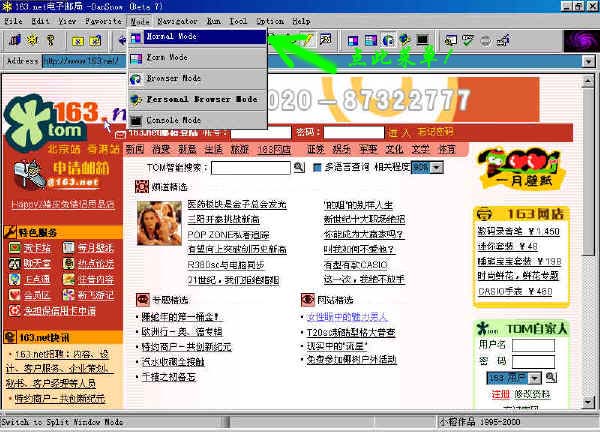Click the page scrollbar up arrow
The width and height of the screenshot is (600, 432).
coord(588,81)
